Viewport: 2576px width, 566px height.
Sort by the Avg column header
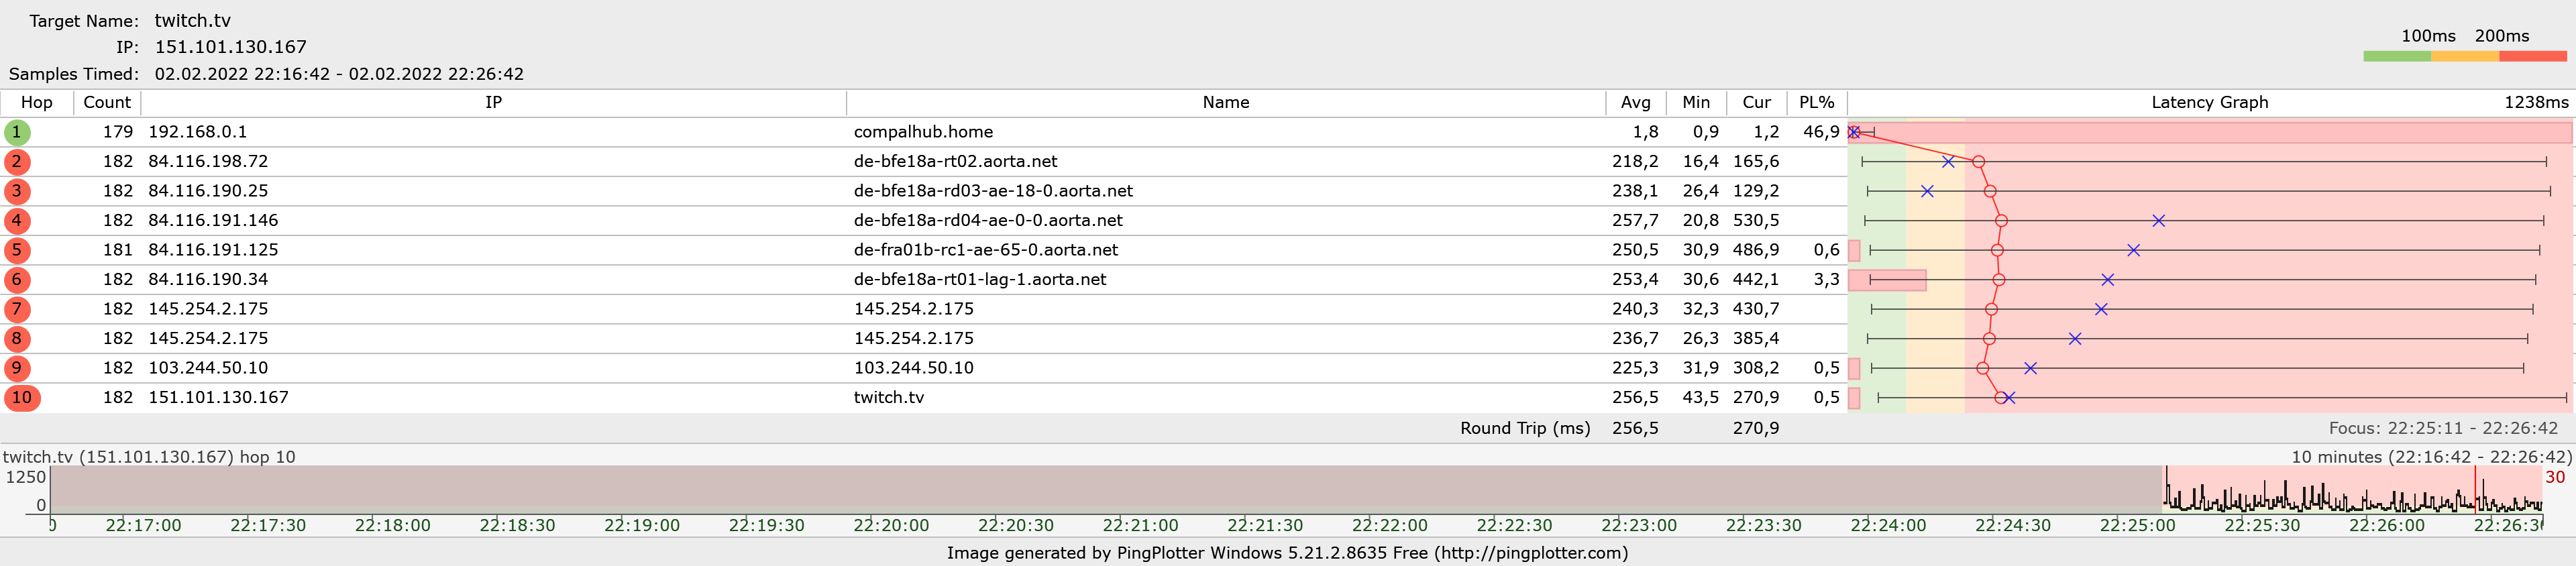(1636, 103)
